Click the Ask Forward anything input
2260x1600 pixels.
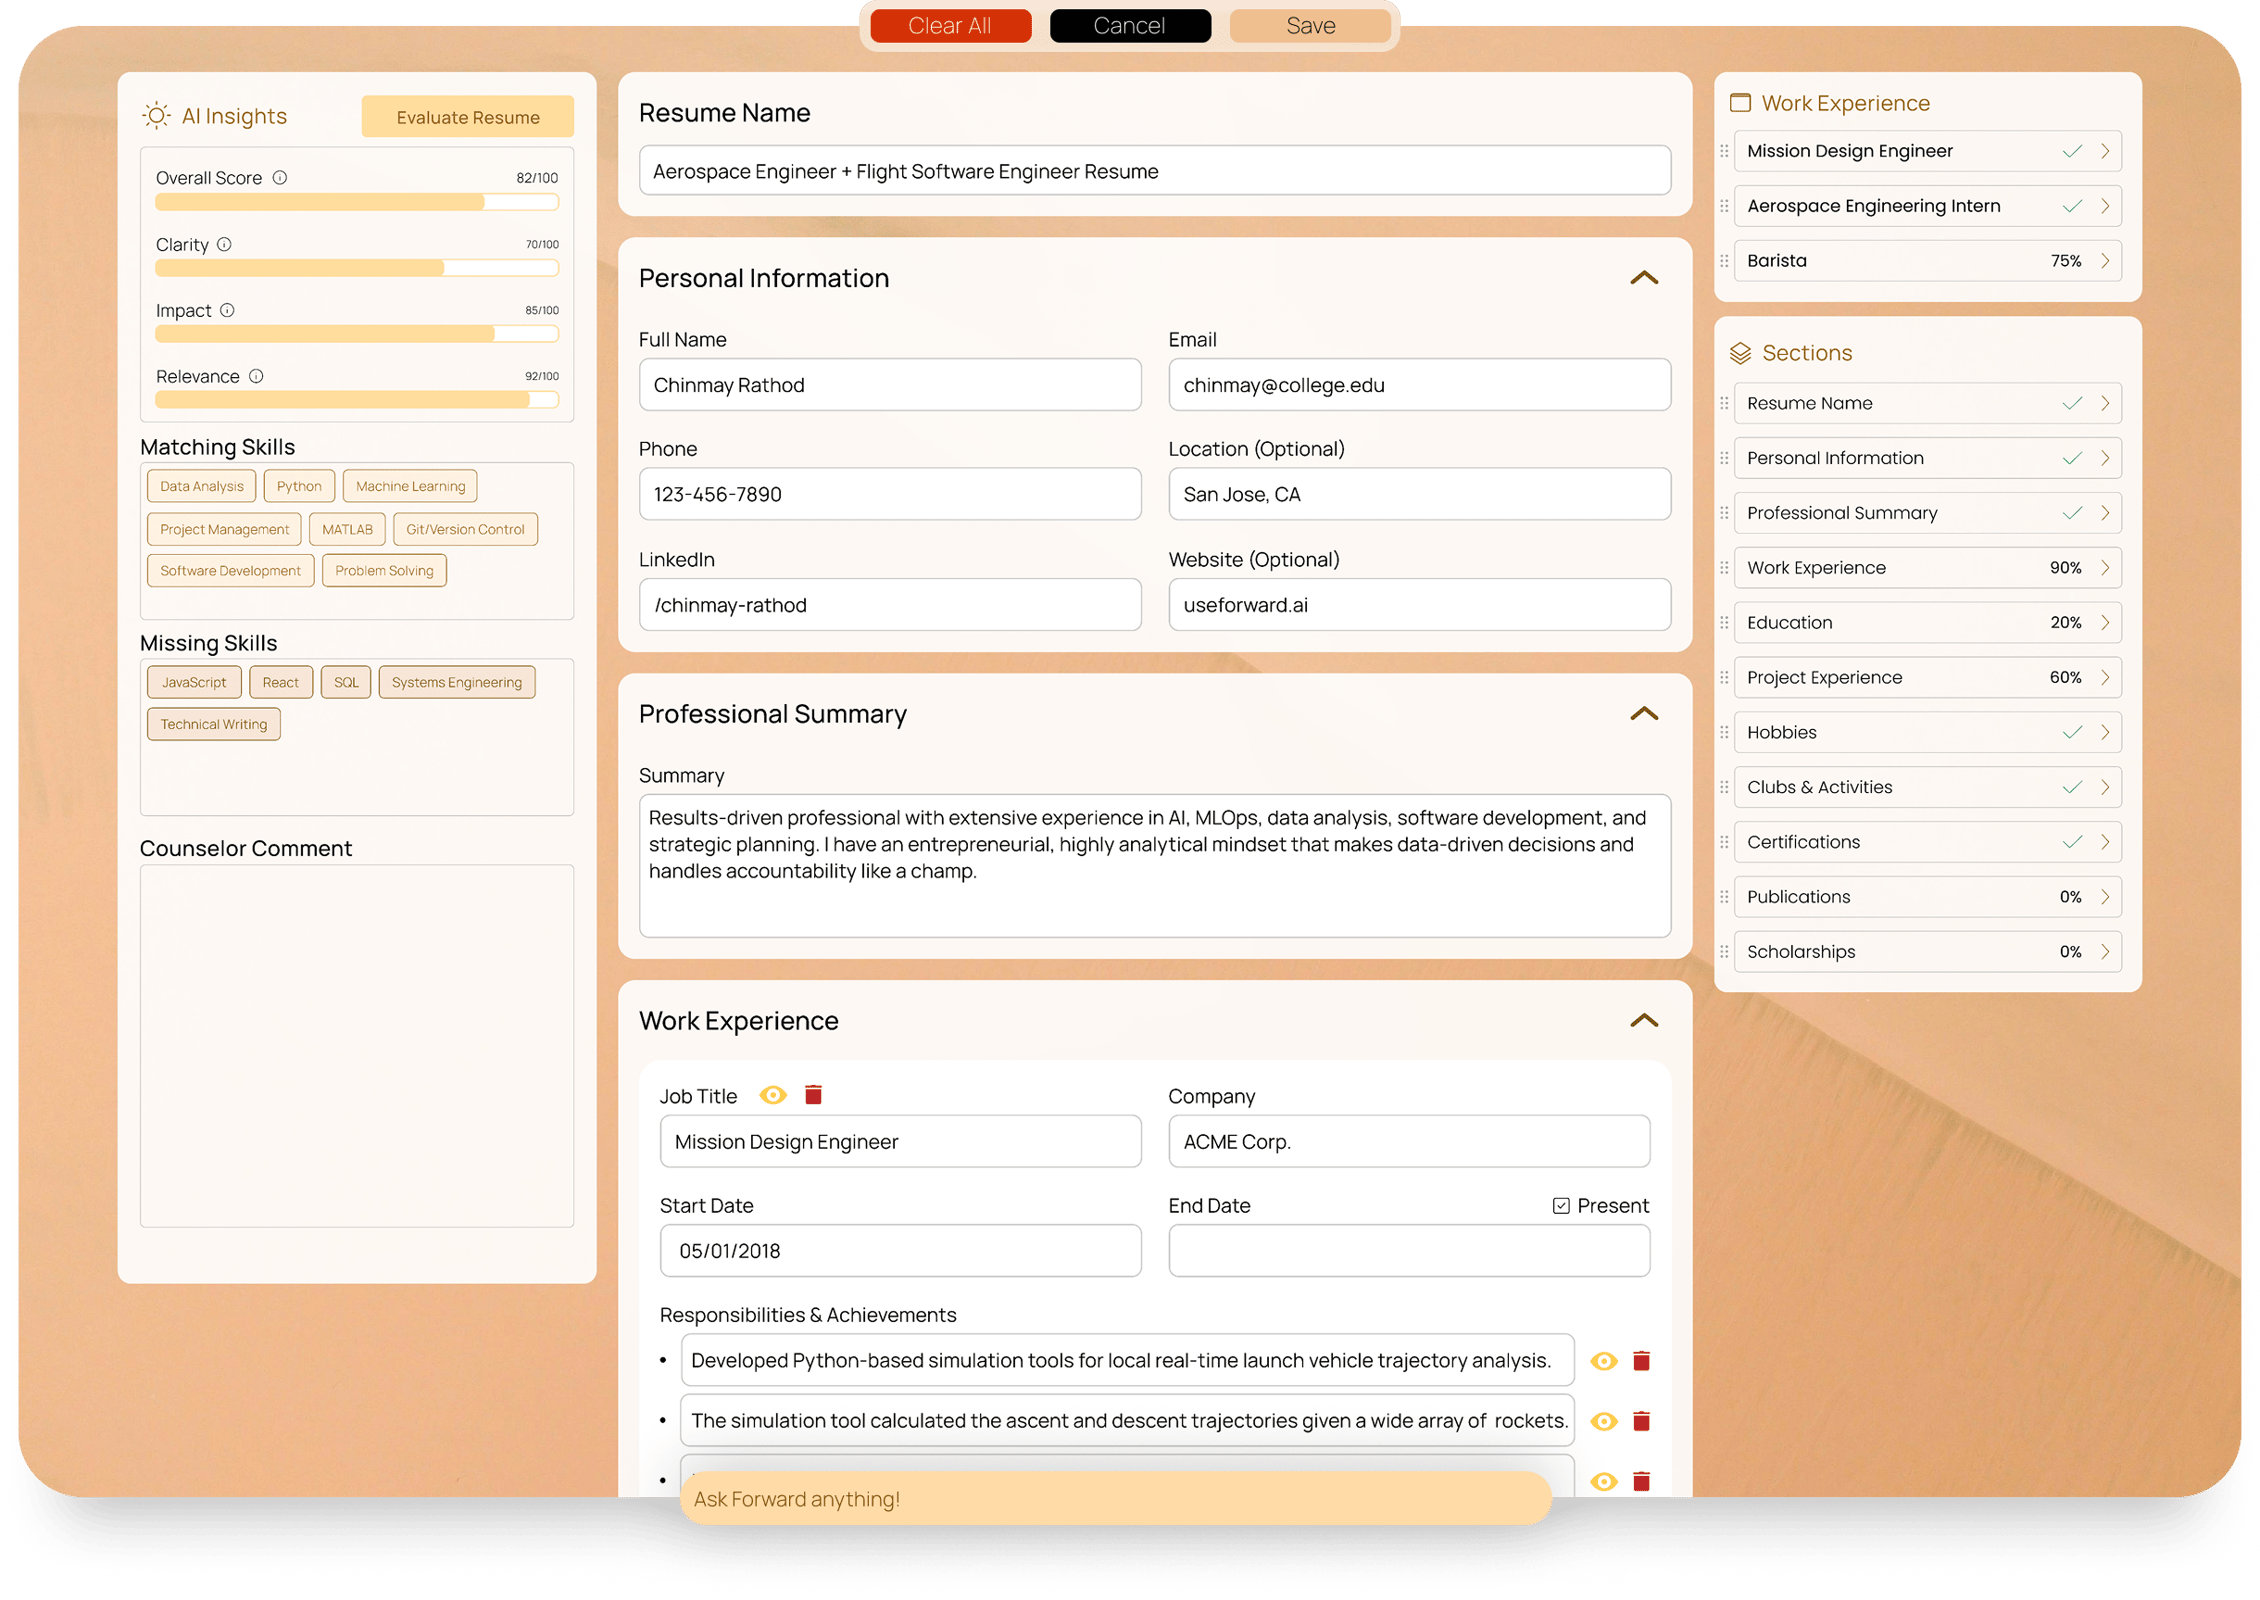[1114, 1499]
